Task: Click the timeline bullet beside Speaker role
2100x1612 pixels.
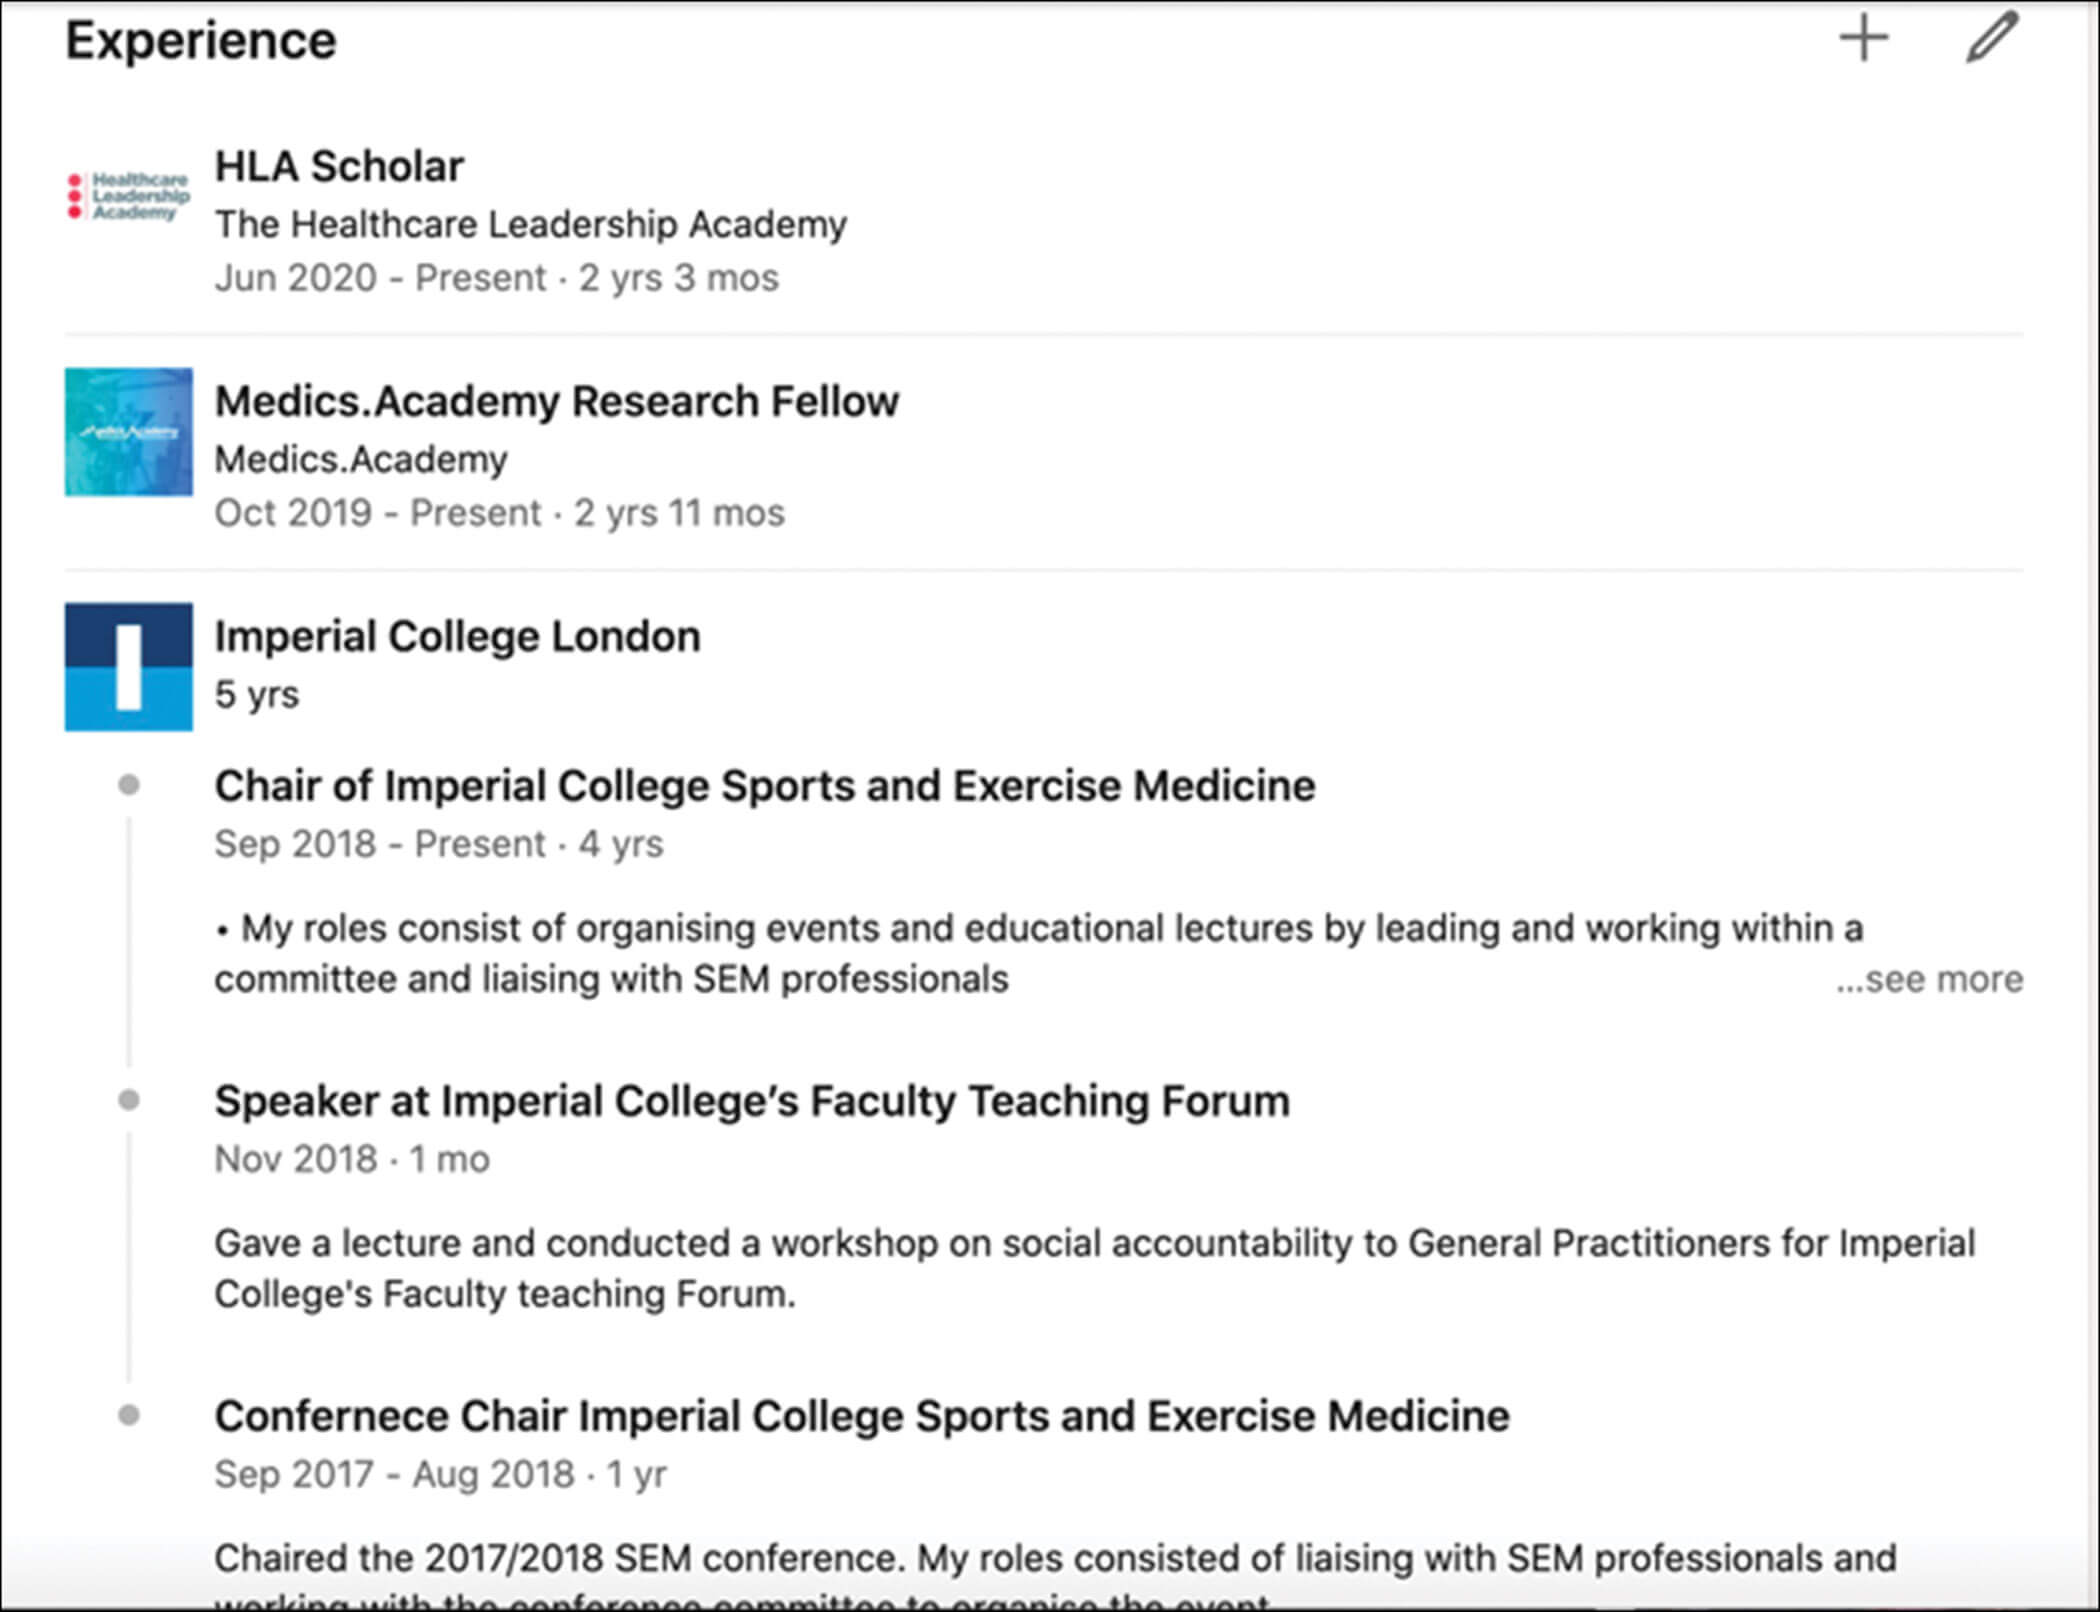Action: (x=129, y=1100)
